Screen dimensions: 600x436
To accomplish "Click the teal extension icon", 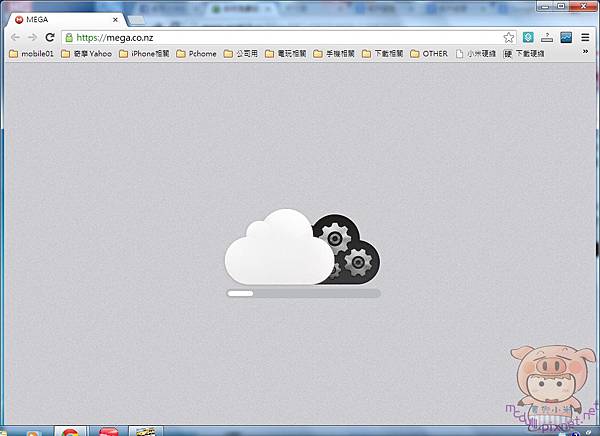I will point(528,37).
